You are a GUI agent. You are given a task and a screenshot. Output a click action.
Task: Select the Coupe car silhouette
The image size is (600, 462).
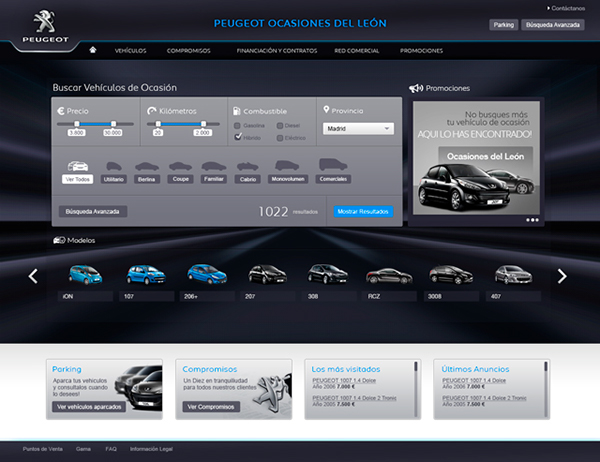[180, 167]
